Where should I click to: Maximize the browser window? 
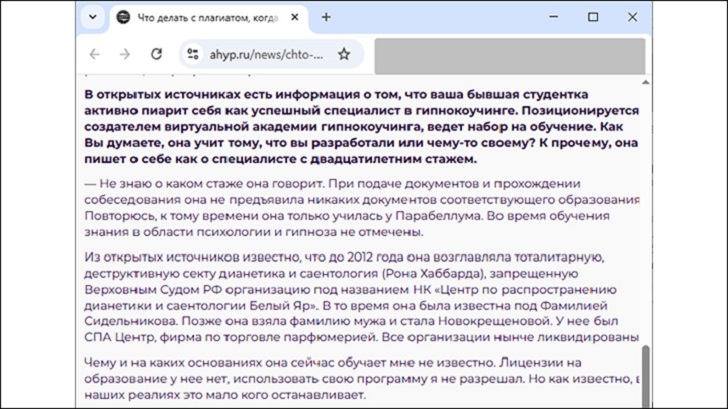[593, 17]
